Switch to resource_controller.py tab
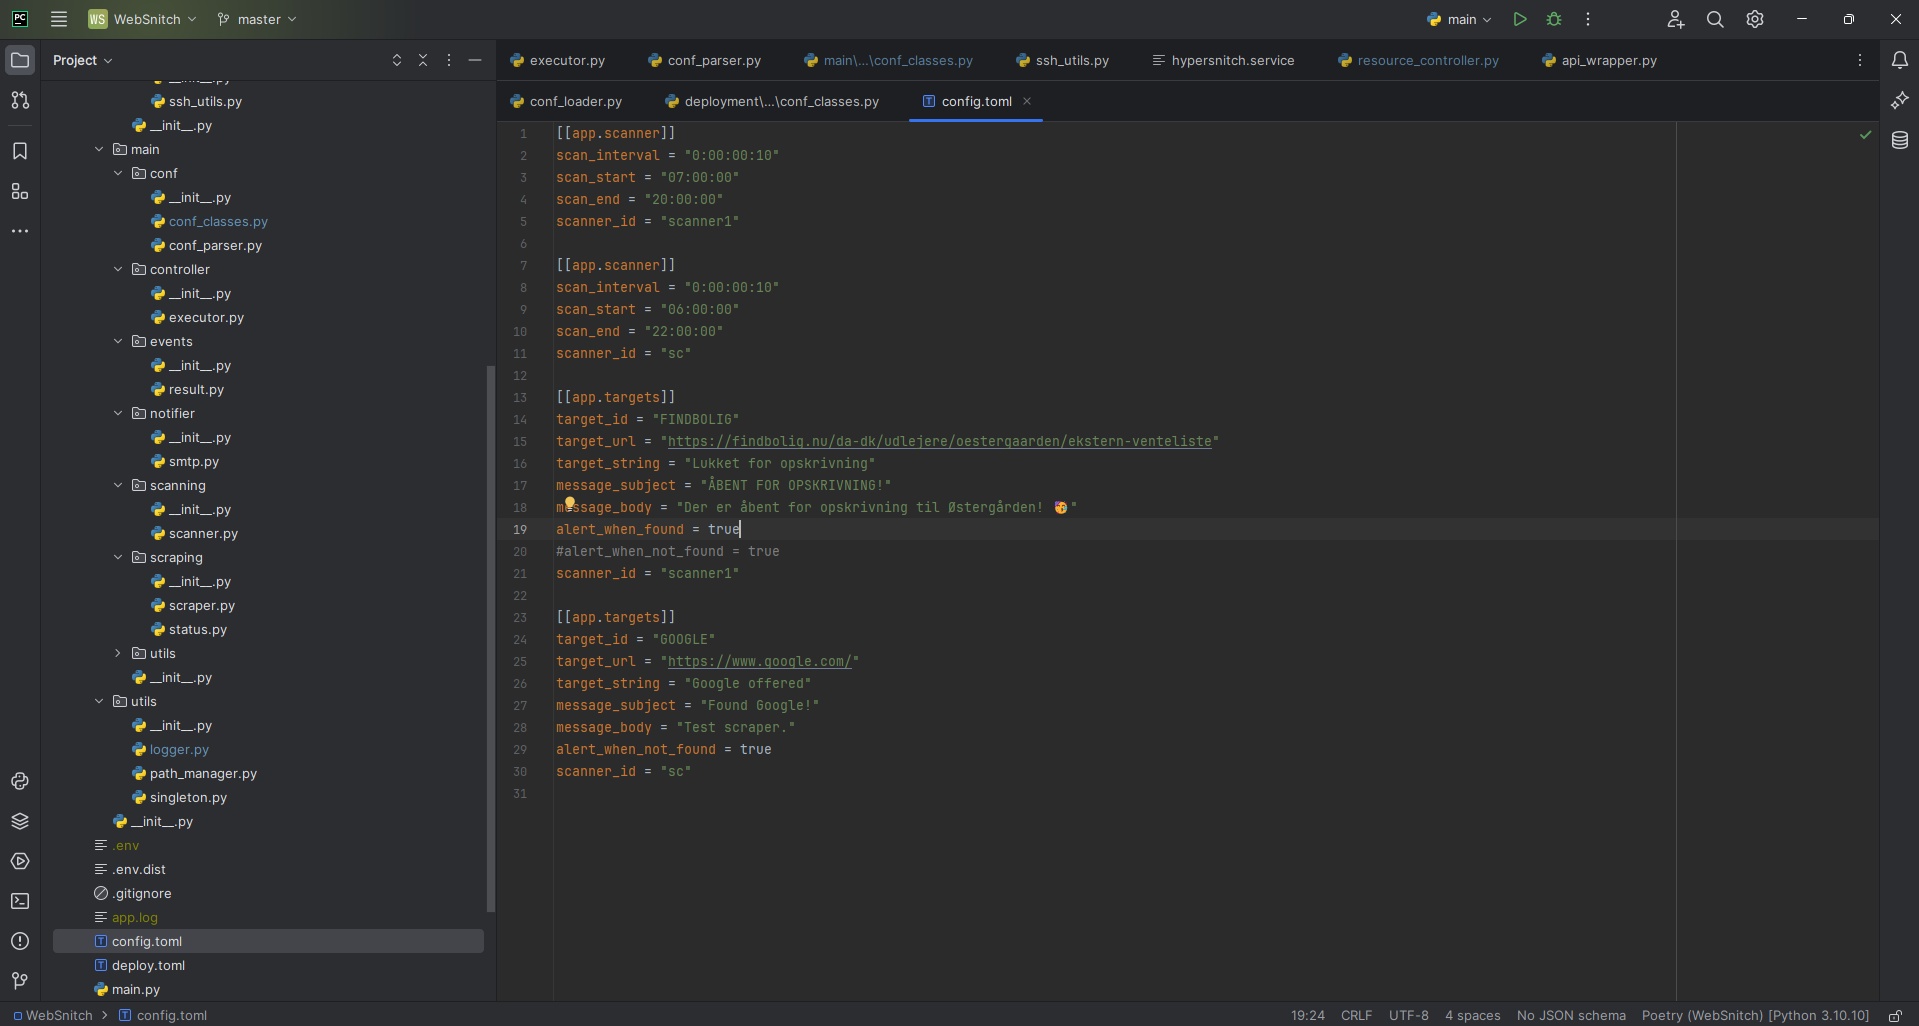 pos(1418,60)
